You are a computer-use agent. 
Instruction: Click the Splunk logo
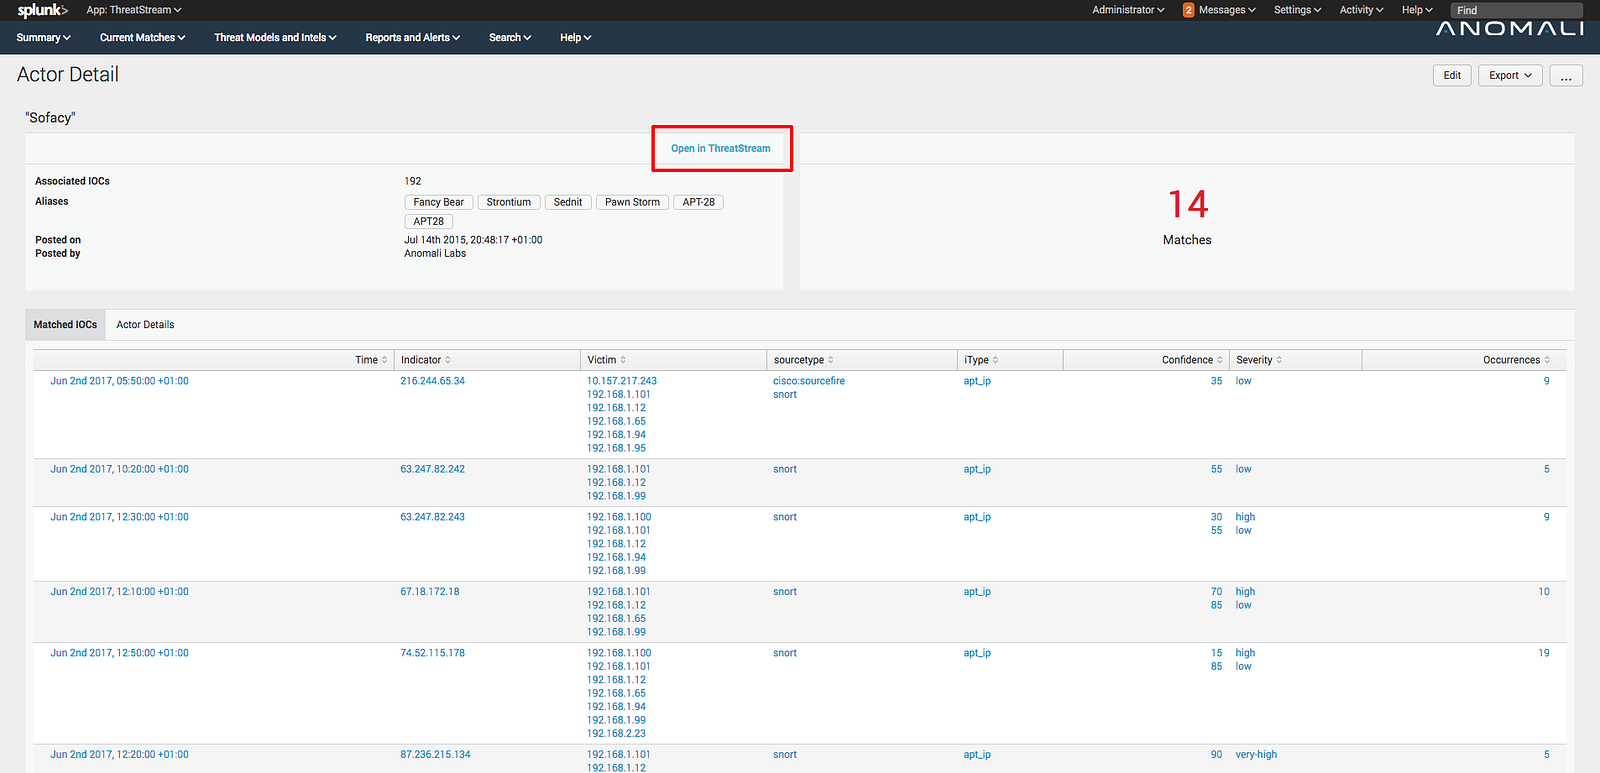coord(42,10)
